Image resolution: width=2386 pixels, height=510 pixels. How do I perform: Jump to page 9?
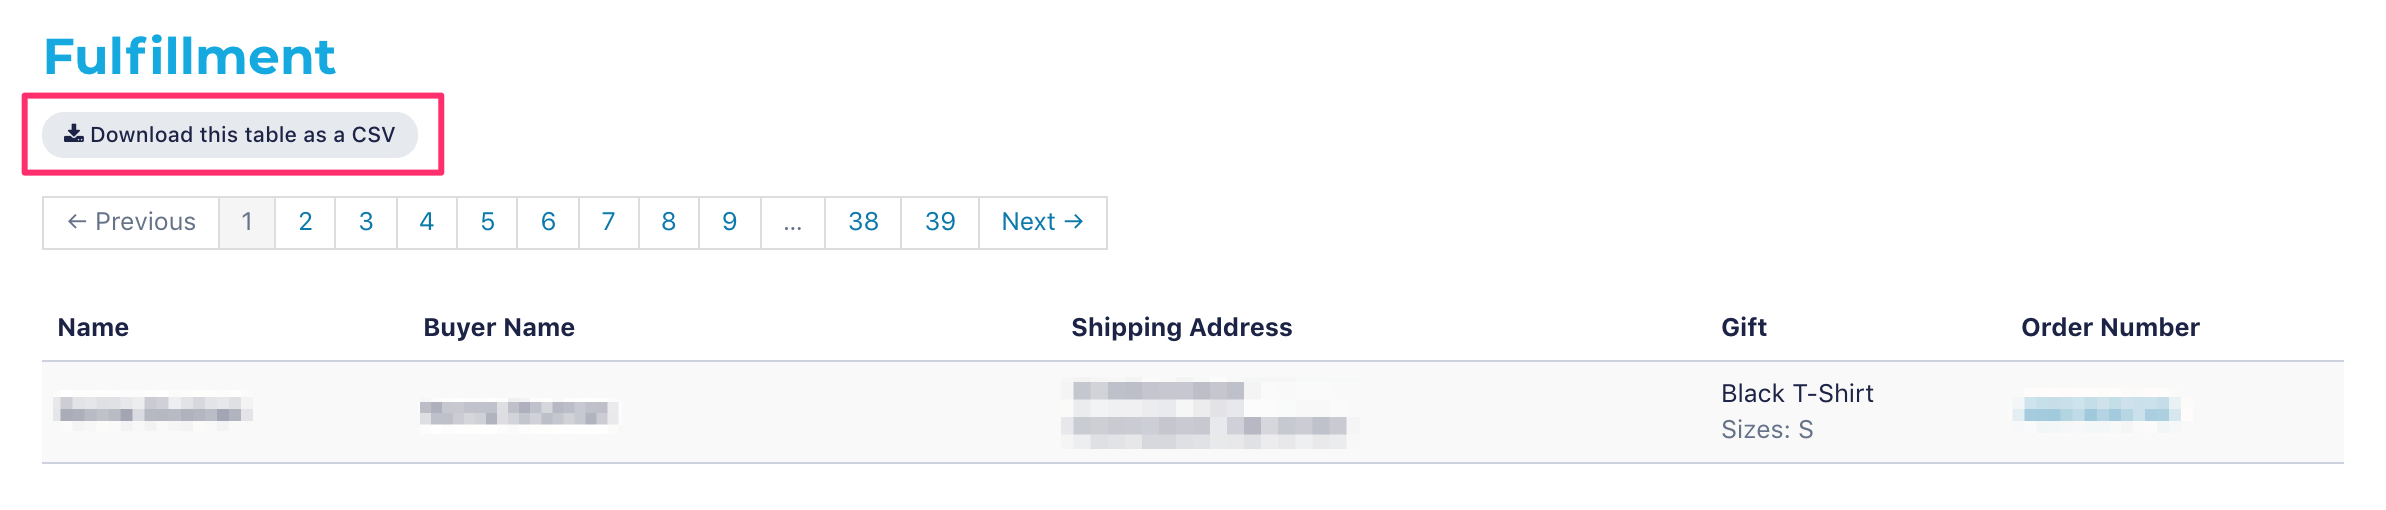(x=730, y=222)
